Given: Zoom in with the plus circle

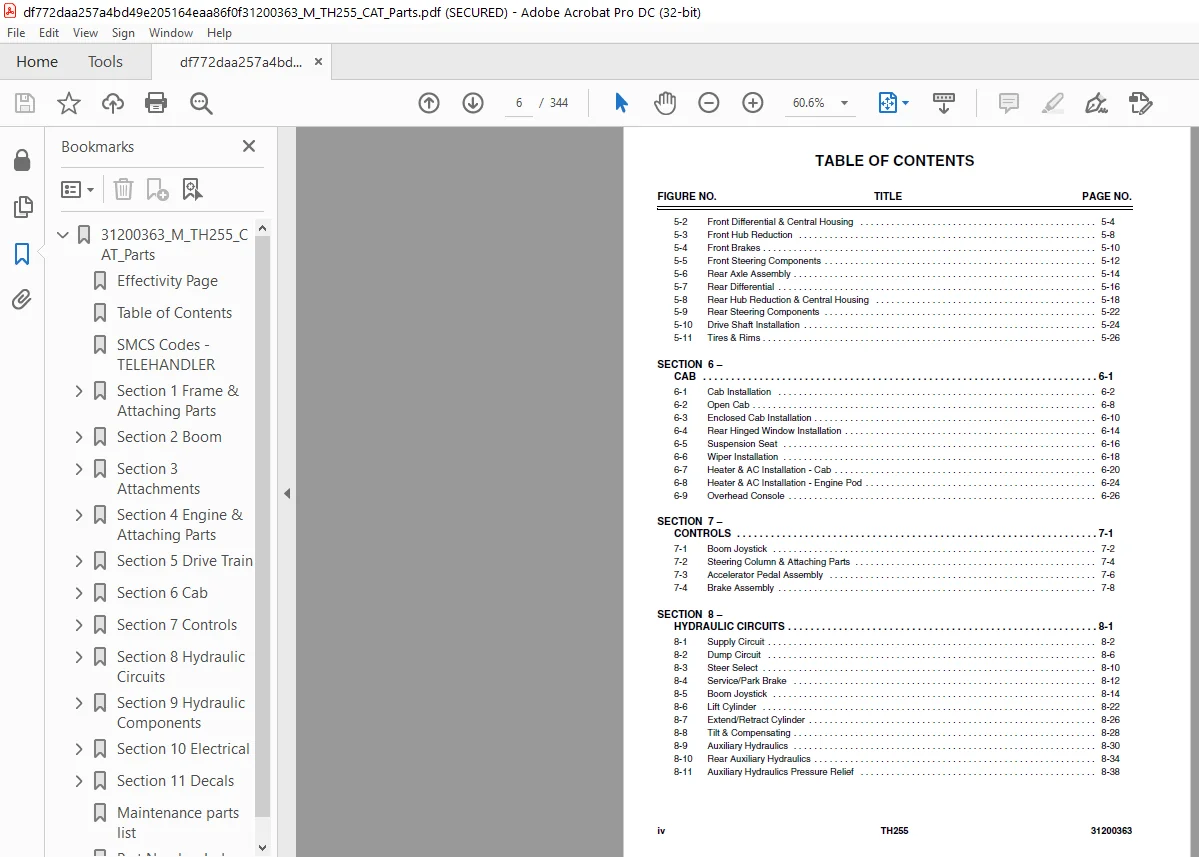Looking at the screenshot, I should 752,103.
